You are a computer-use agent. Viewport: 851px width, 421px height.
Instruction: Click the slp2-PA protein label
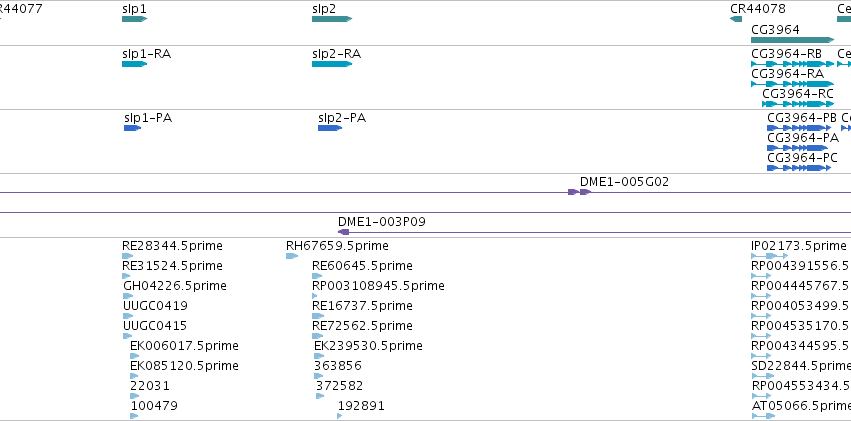tap(342, 118)
